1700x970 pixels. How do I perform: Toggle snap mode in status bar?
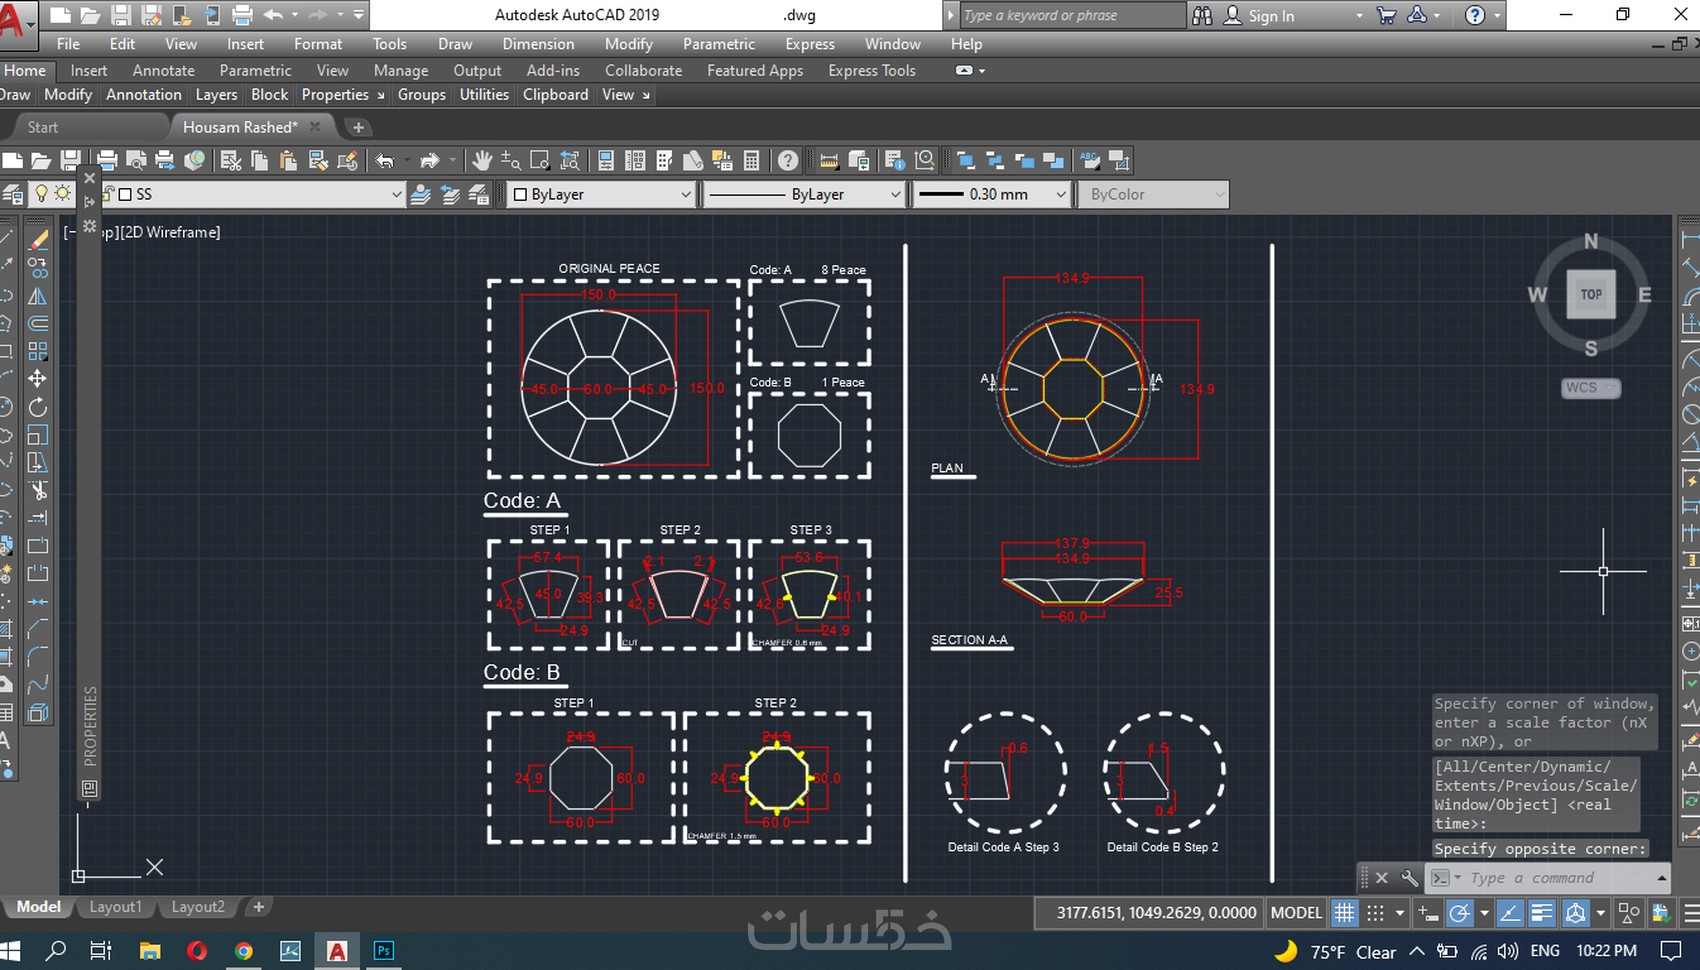[x=1376, y=912]
